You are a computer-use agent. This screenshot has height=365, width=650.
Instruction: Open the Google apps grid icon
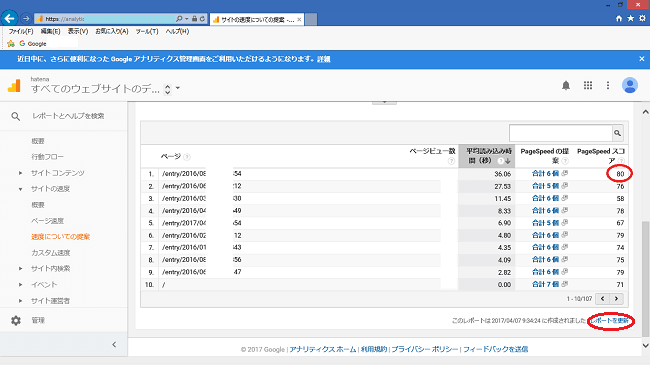tap(588, 85)
